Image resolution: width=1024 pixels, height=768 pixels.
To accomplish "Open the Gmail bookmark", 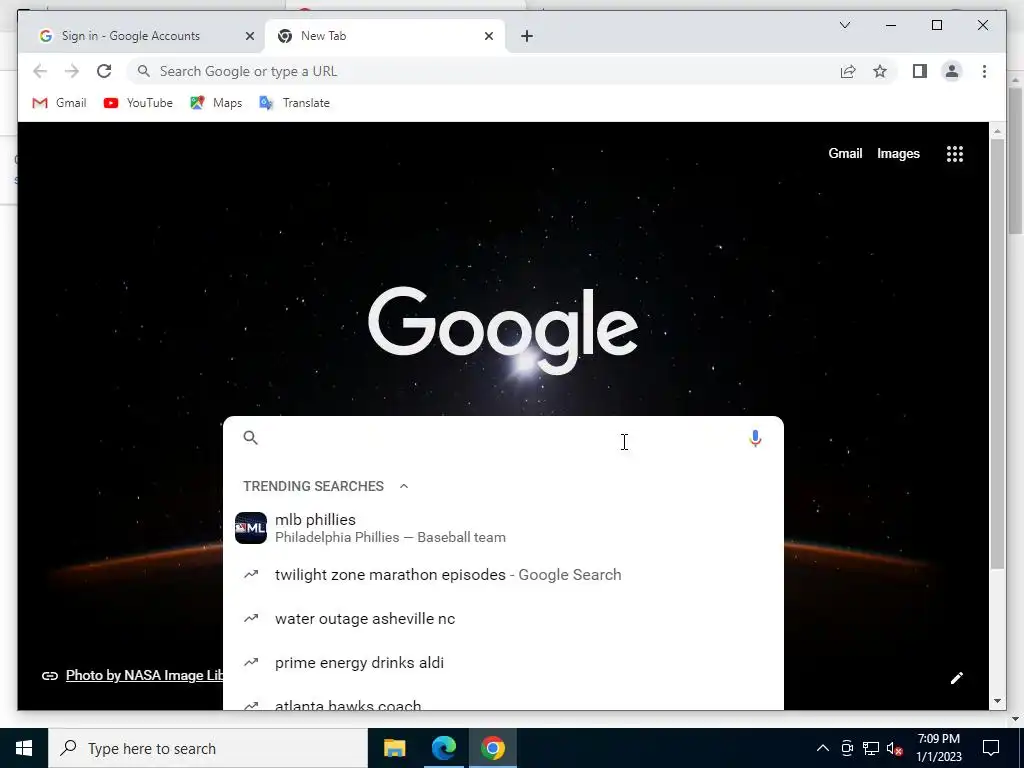I will [x=59, y=103].
